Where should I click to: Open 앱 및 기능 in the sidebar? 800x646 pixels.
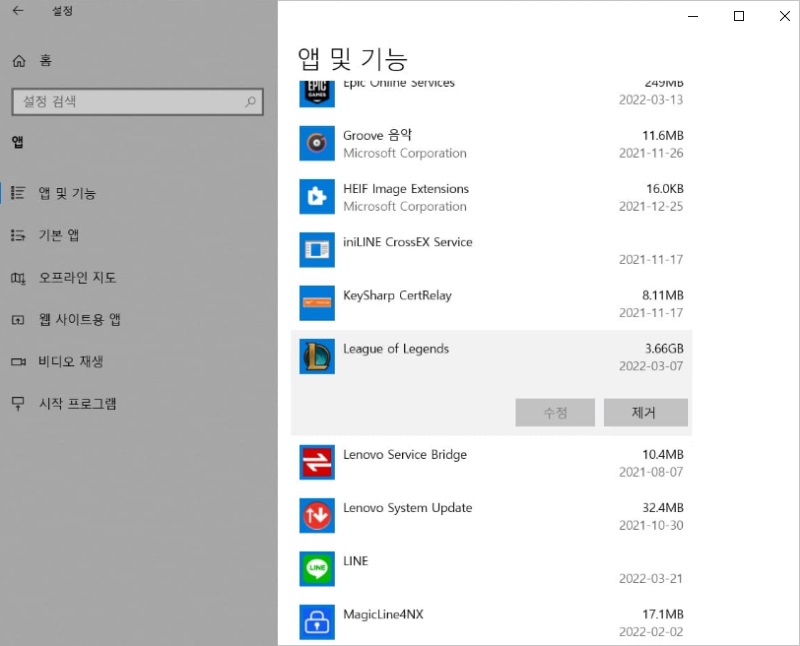67,193
